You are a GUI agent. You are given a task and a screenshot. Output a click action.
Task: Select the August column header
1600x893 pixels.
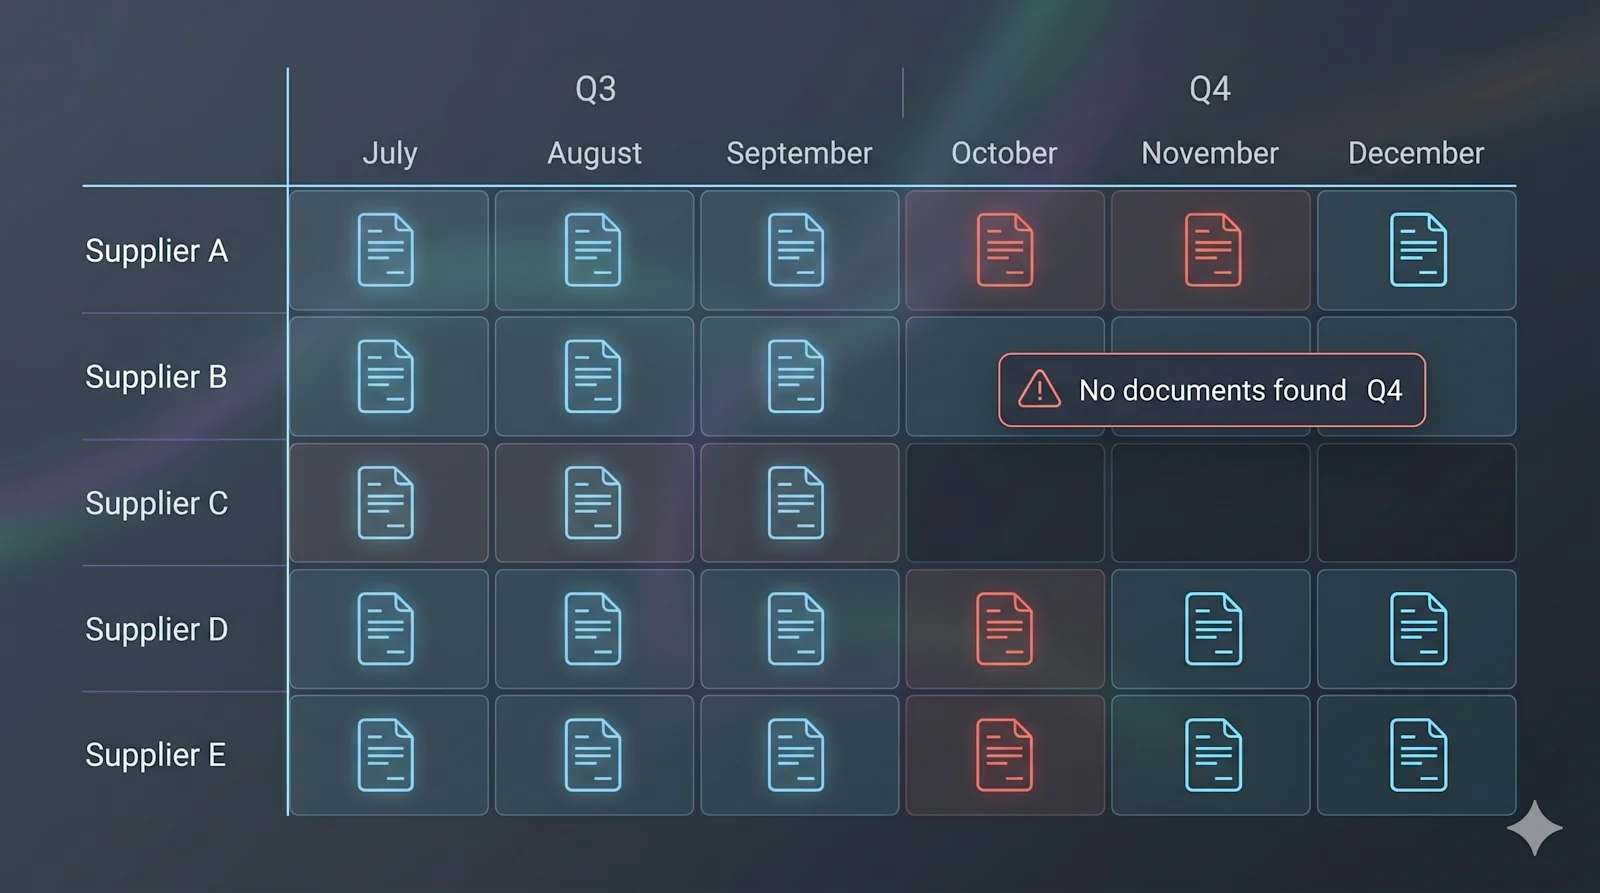tap(594, 153)
